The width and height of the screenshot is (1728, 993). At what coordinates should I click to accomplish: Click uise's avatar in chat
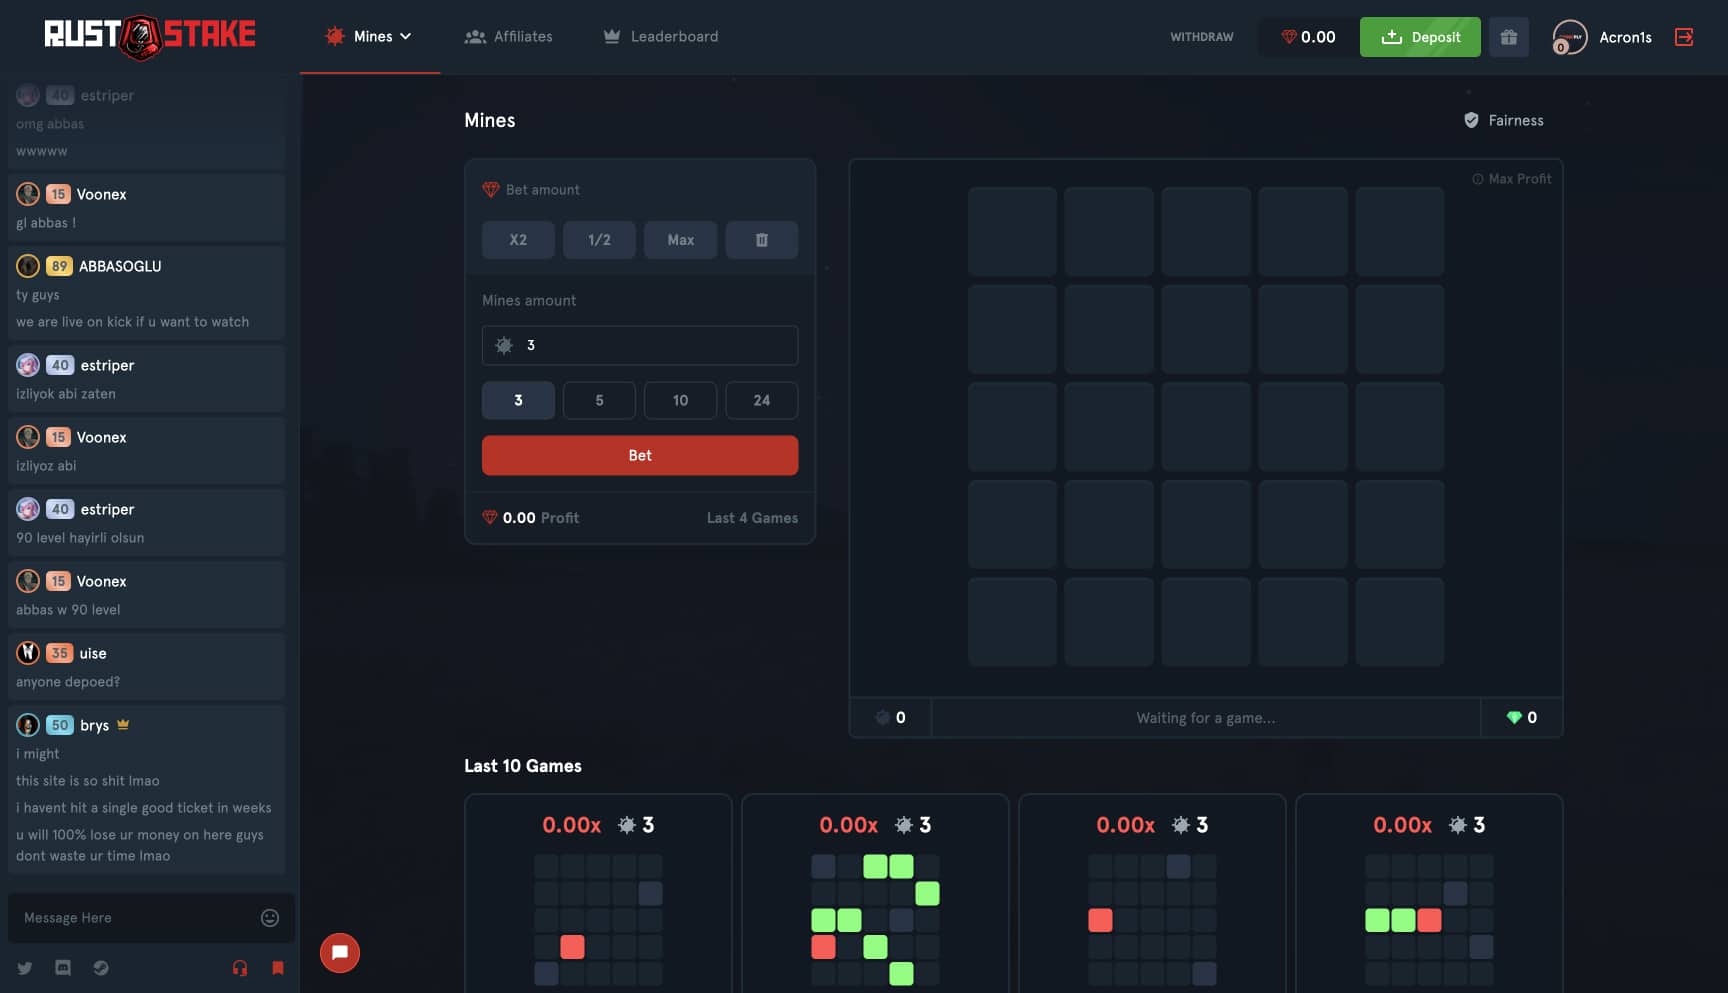(x=28, y=653)
